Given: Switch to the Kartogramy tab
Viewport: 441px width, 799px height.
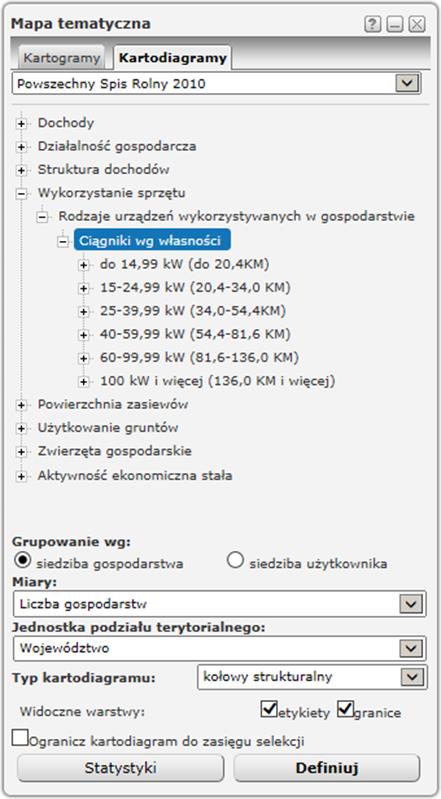Looking at the screenshot, I should 62,58.
